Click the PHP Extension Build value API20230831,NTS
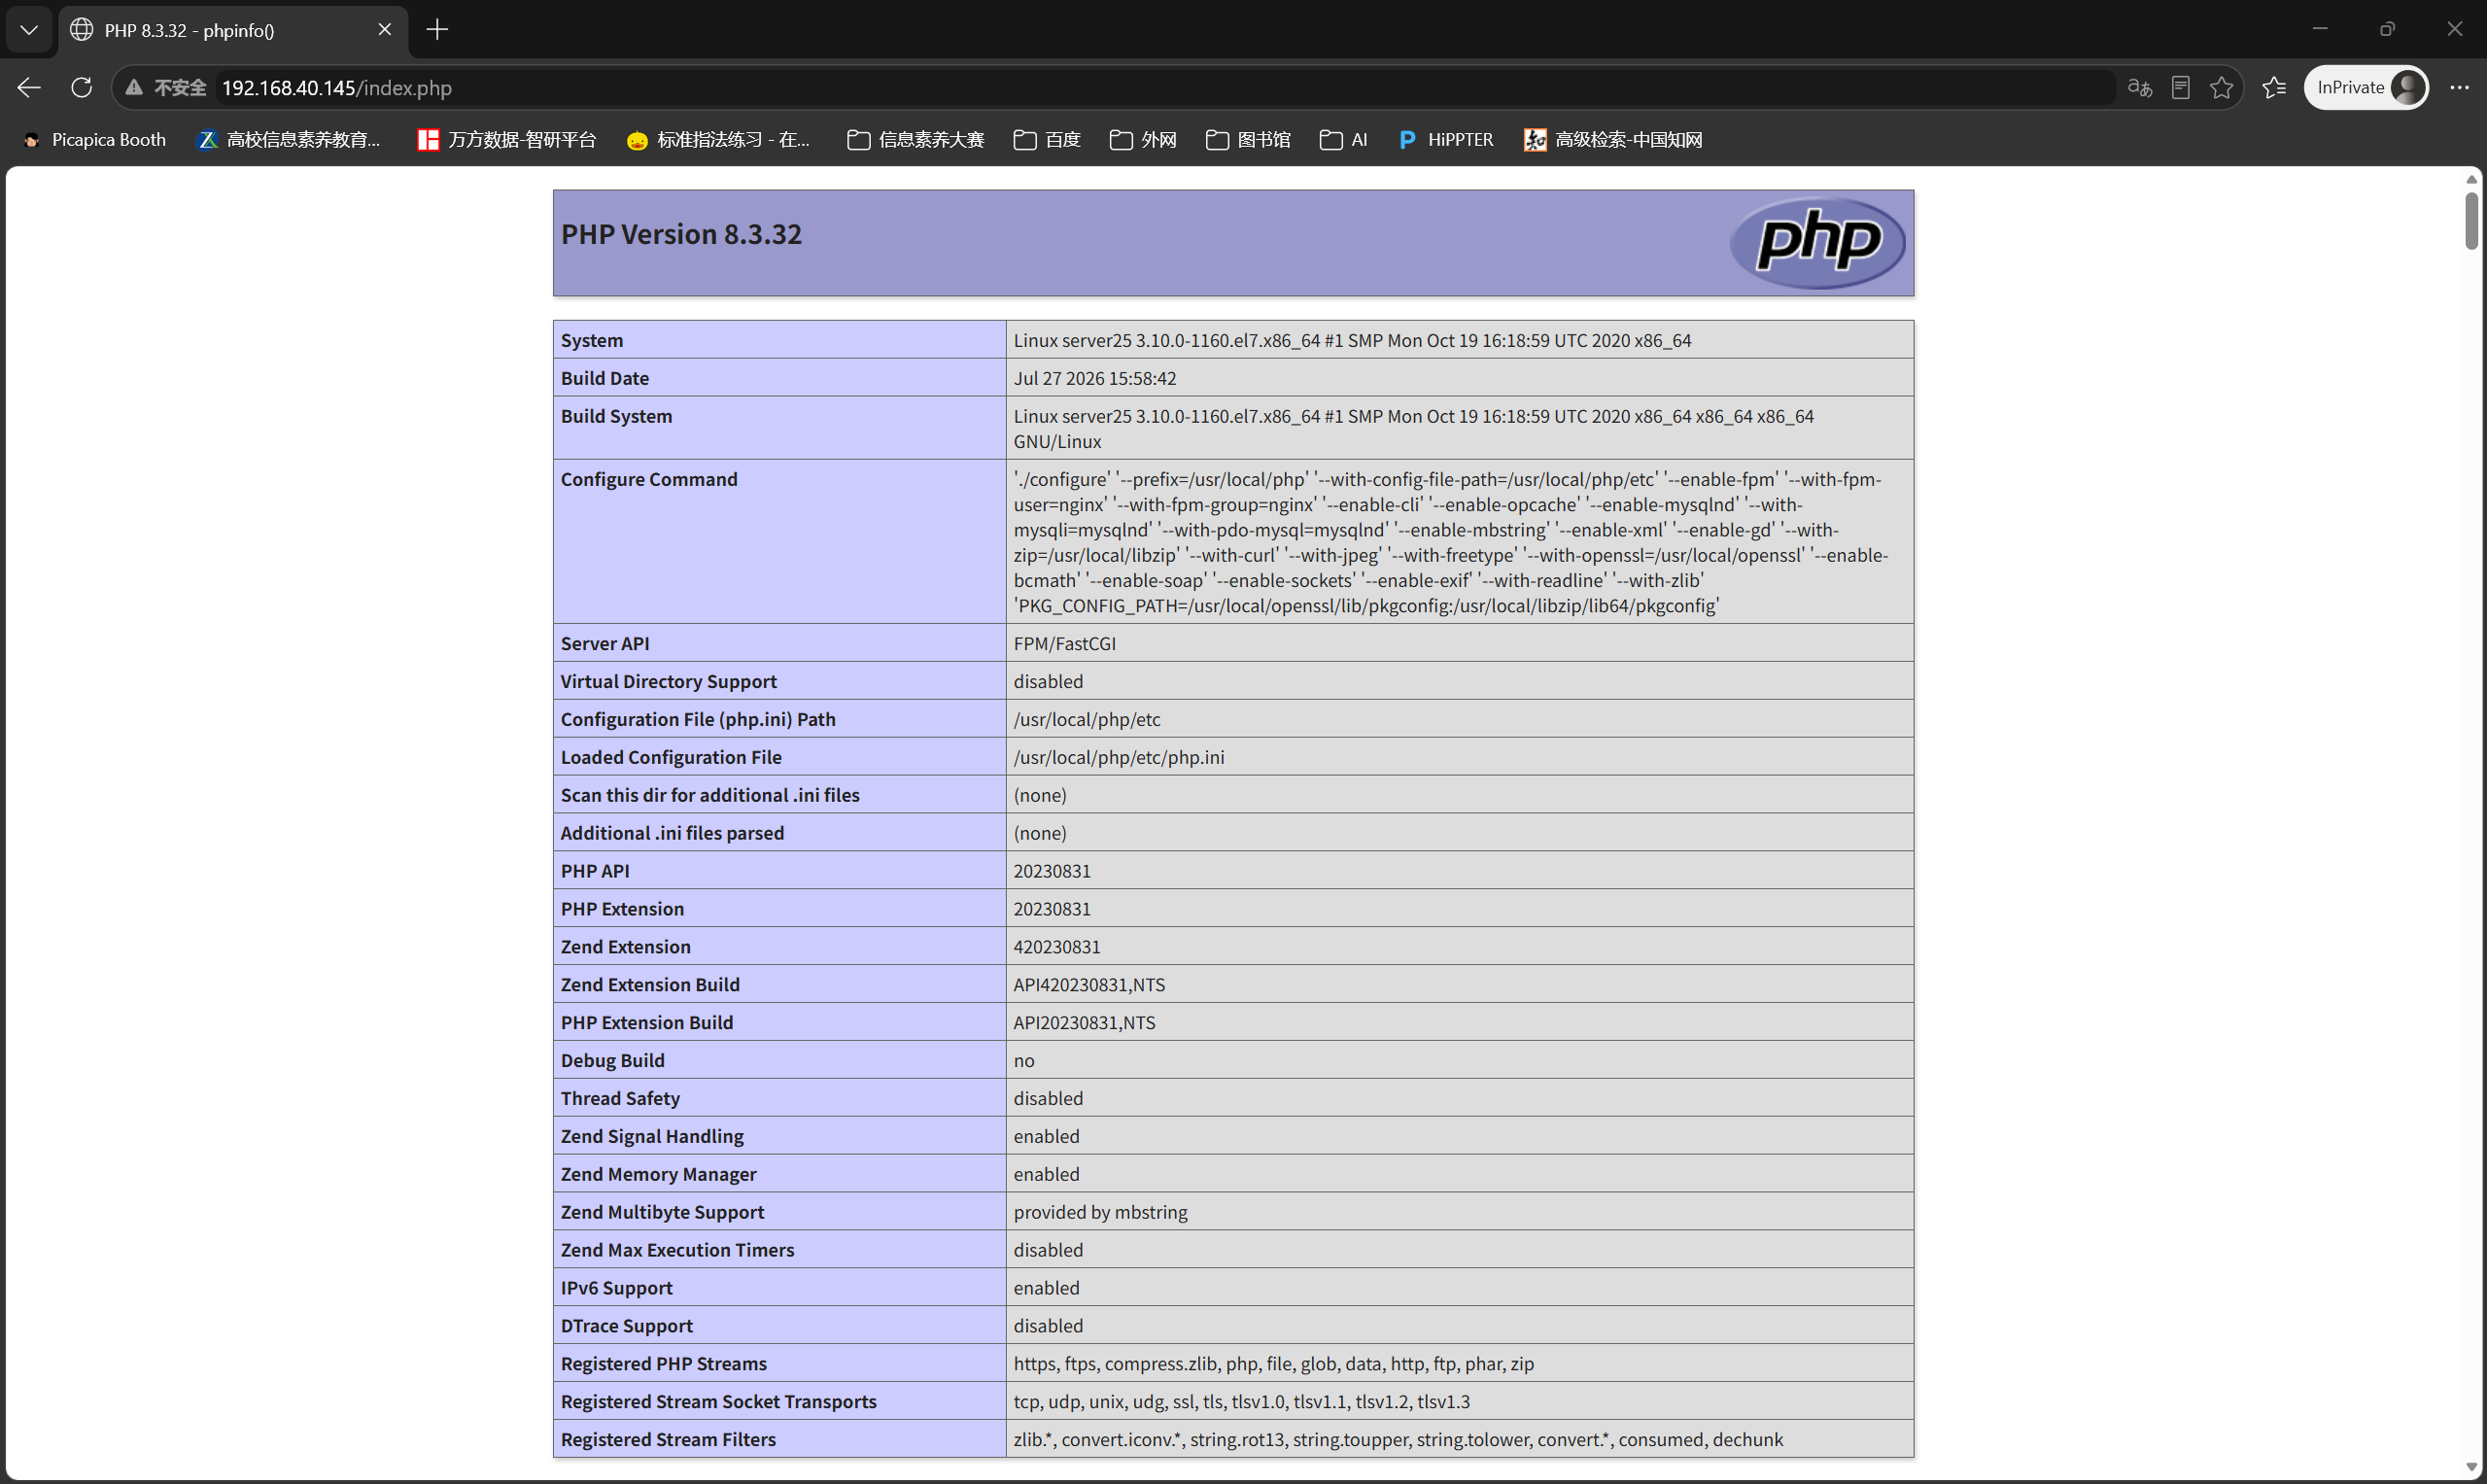The image size is (2487, 1484). [1084, 1022]
